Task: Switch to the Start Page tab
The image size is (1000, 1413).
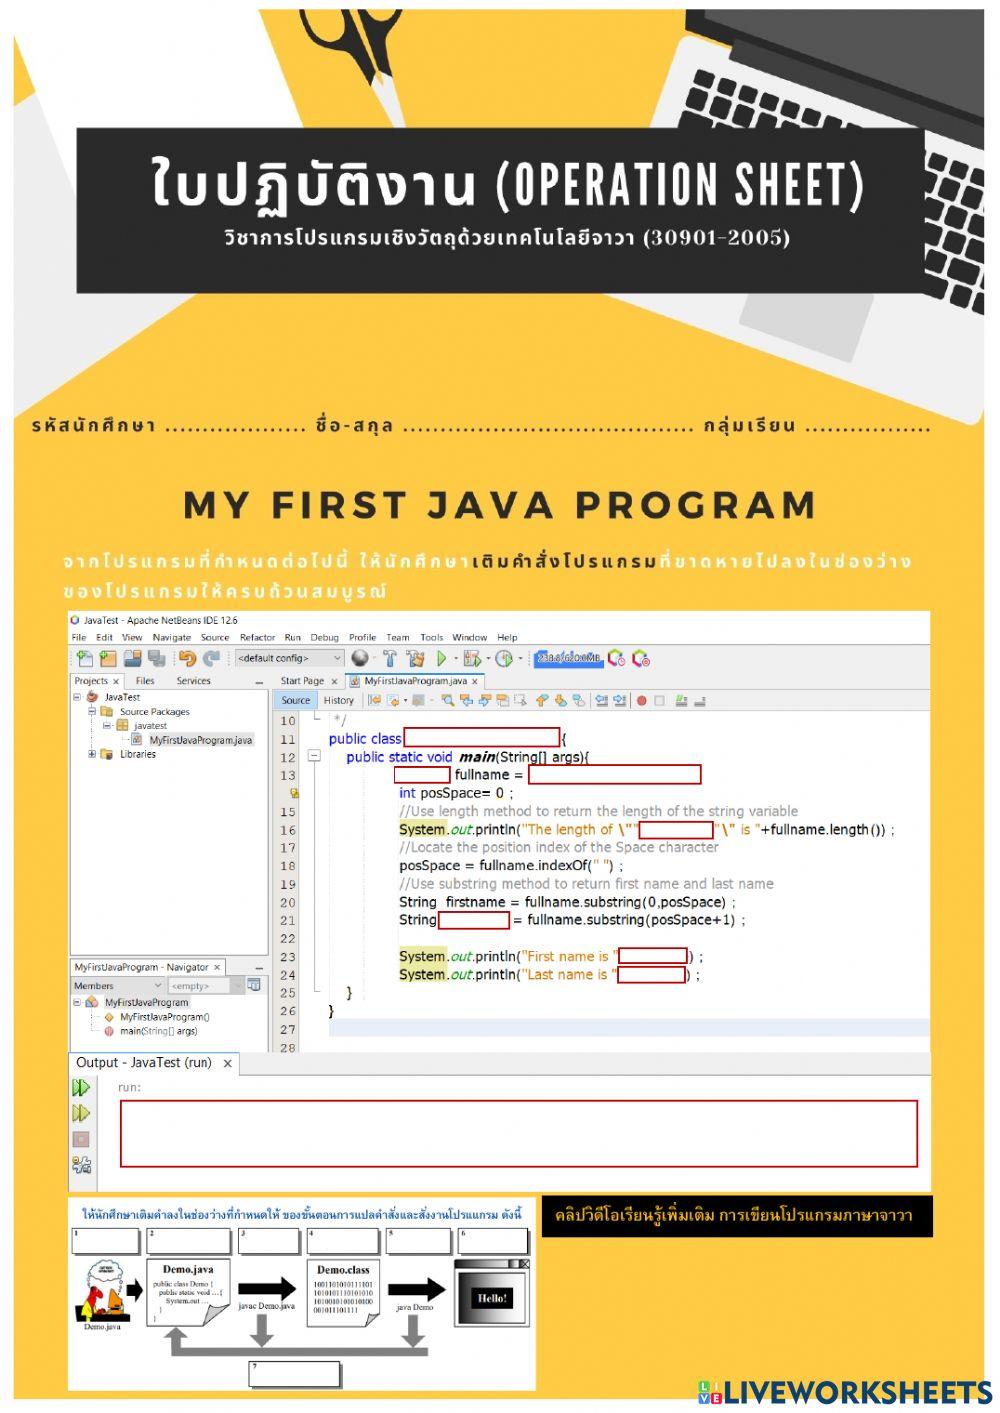Action: tap(305, 680)
